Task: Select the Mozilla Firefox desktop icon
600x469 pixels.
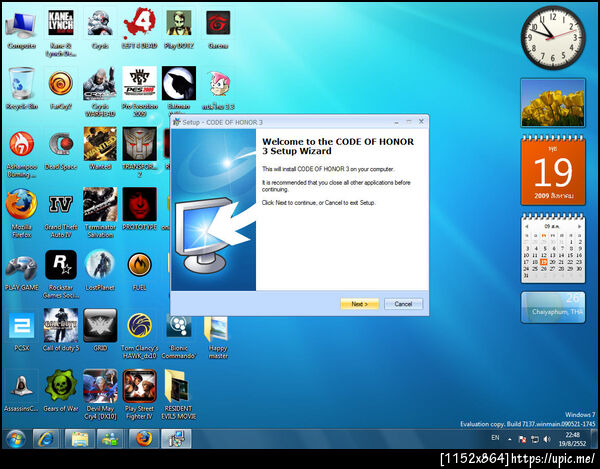Action: (22, 213)
